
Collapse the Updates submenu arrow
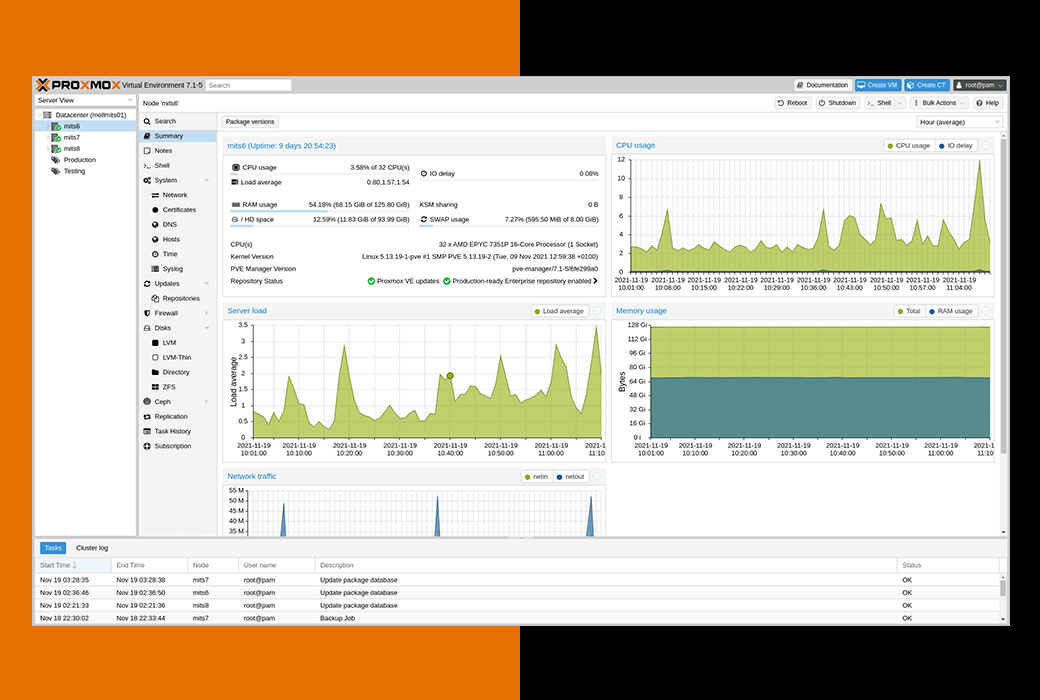(207, 283)
